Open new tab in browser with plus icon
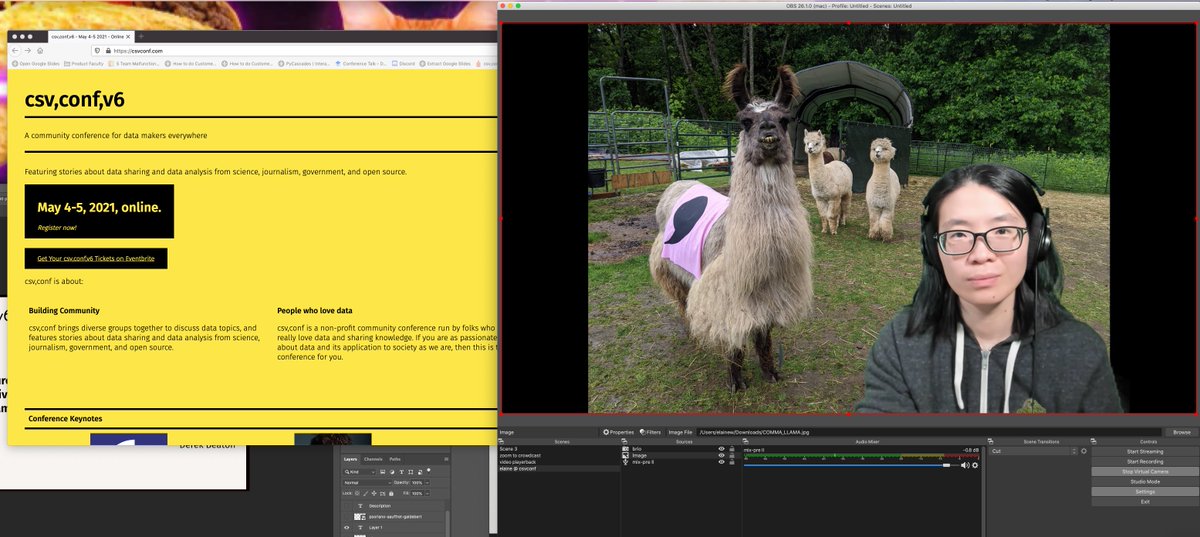 click(141, 37)
